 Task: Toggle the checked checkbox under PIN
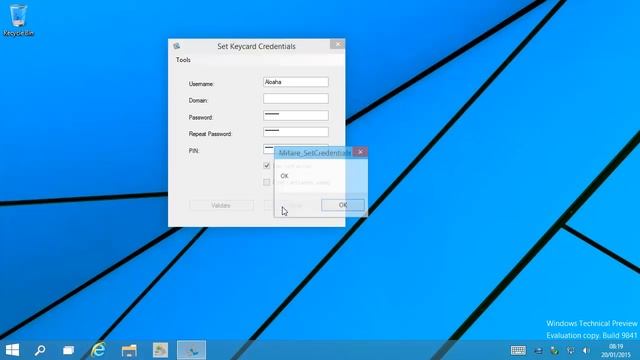pyautogui.click(x=267, y=165)
